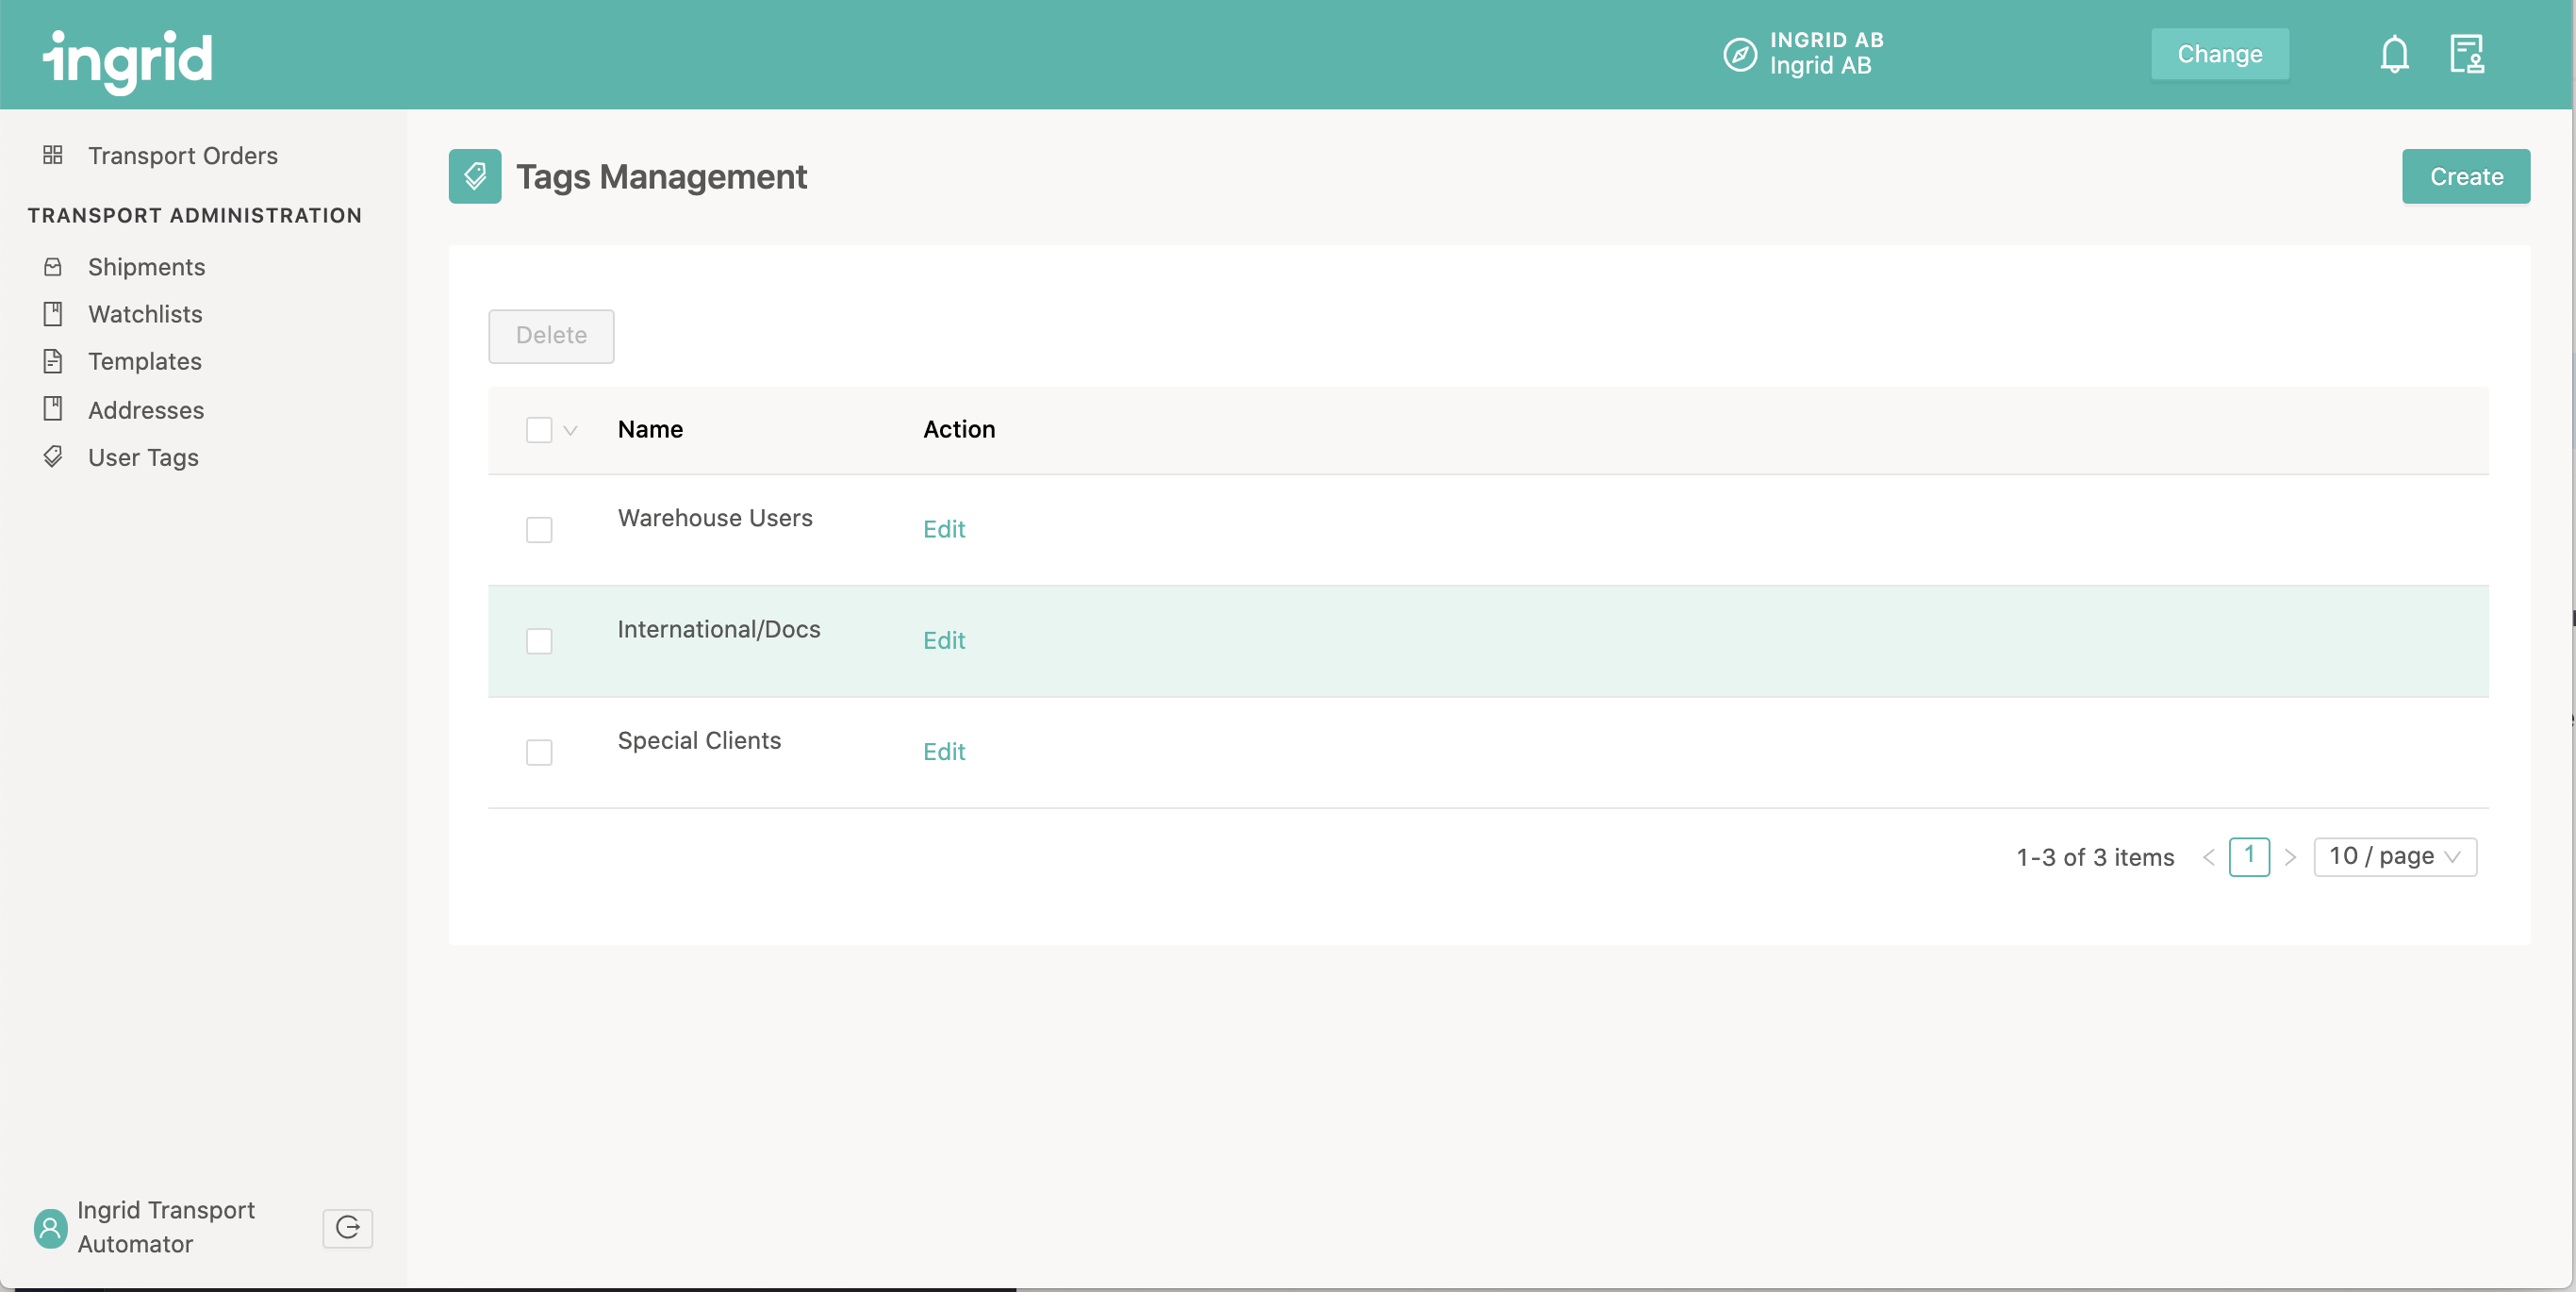Open Transport Orders section
The width and height of the screenshot is (2576, 1292).
(183, 154)
